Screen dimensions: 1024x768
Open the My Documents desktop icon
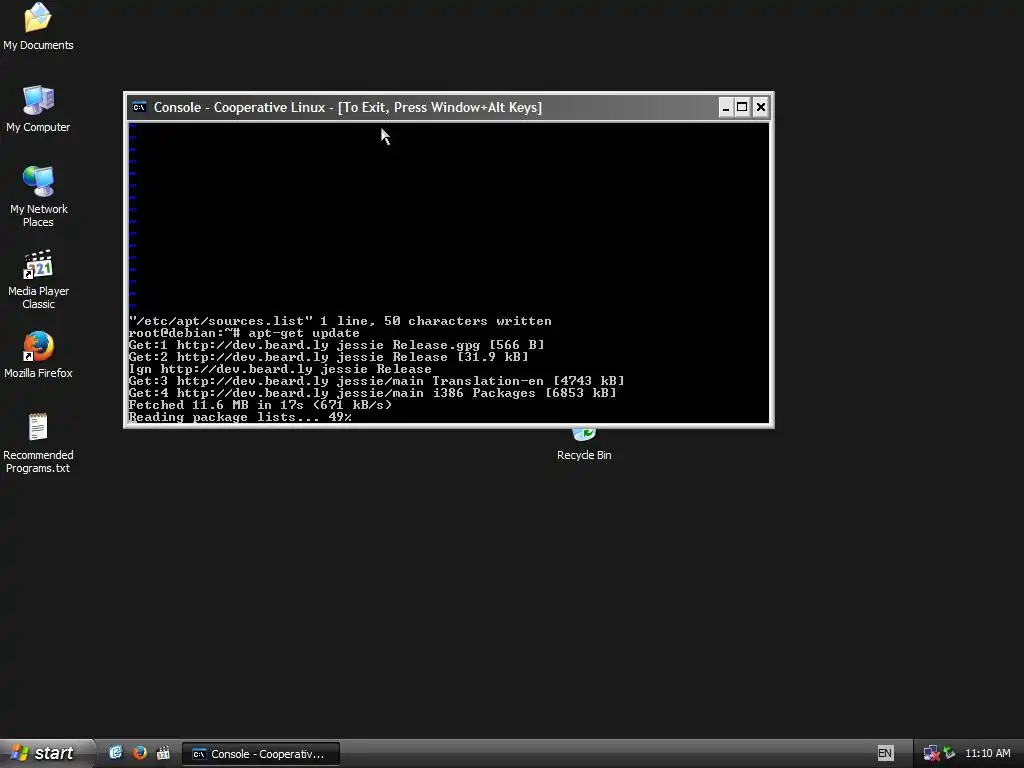coord(38,26)
